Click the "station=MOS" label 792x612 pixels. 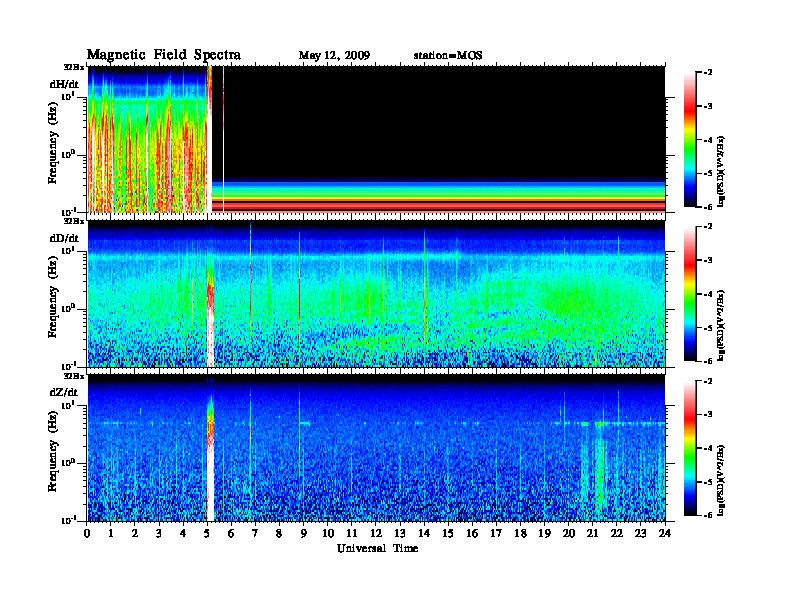click(x=448, y=56)
